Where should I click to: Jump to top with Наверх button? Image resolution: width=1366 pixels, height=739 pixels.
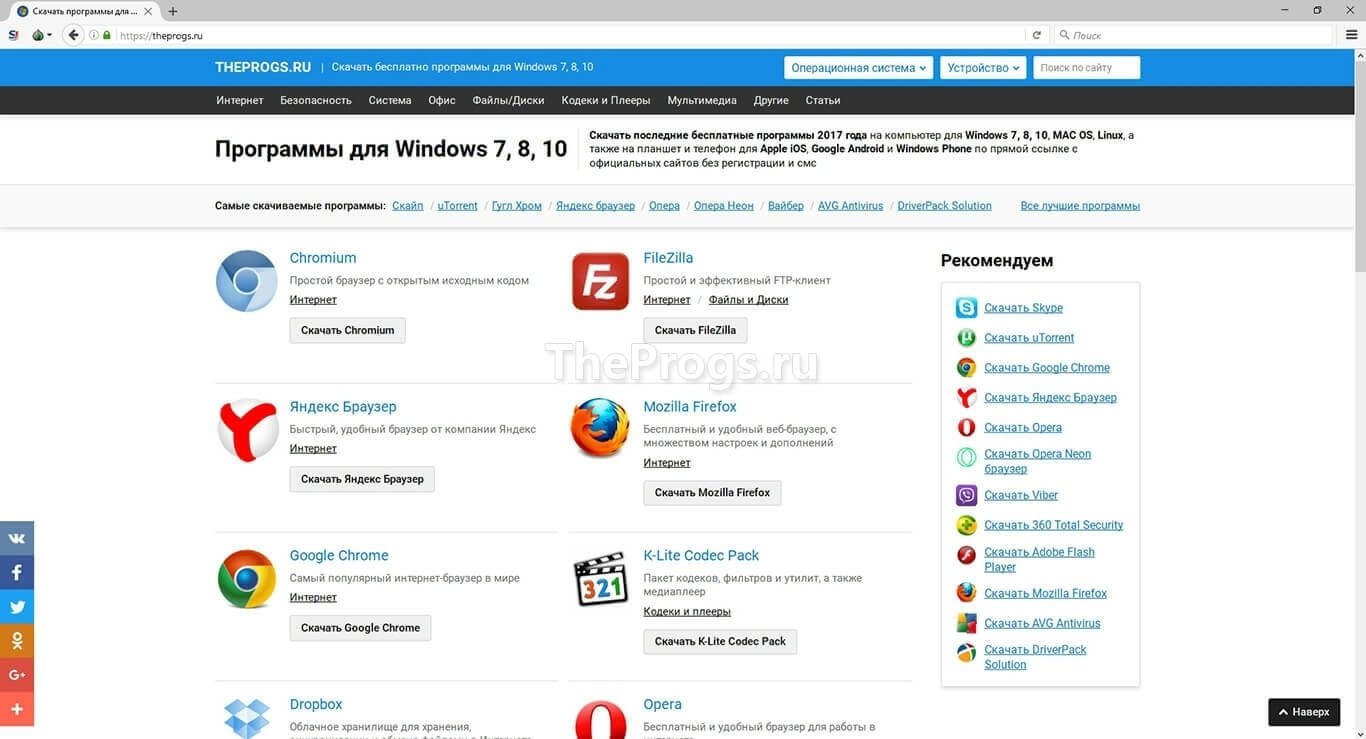point(1304,712)
